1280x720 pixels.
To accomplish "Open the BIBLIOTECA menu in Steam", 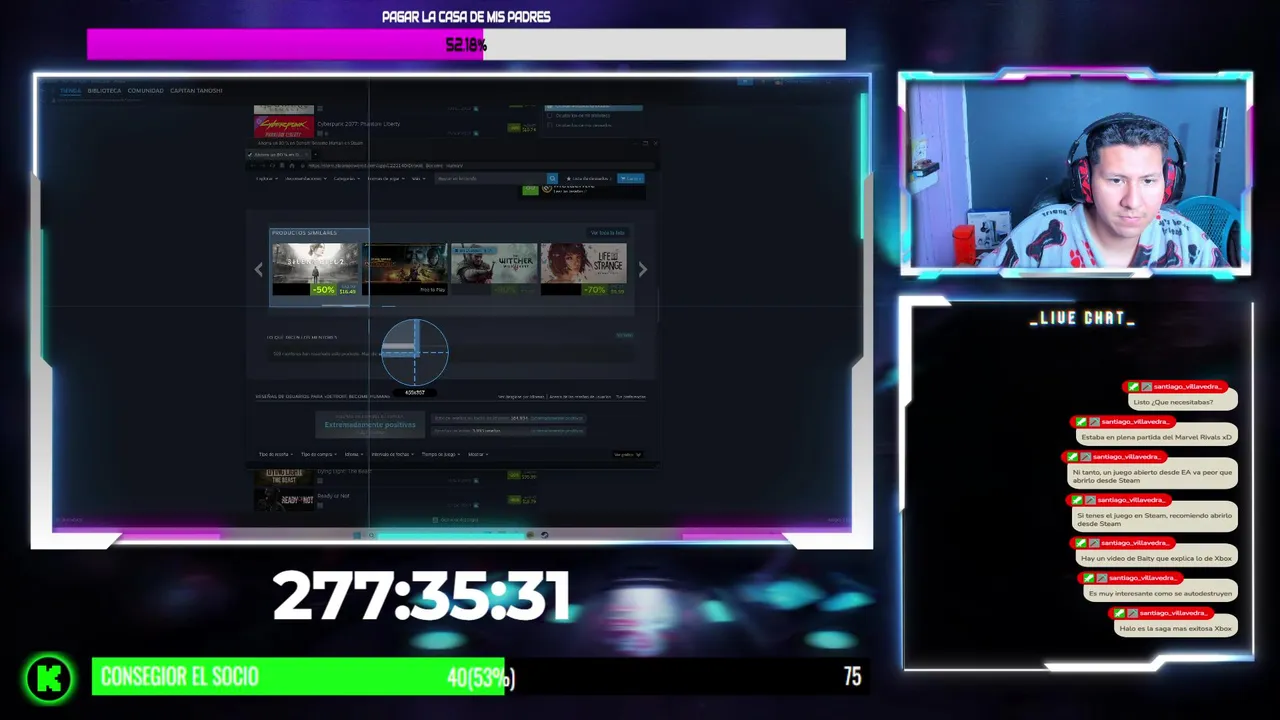I will point(104,91).
